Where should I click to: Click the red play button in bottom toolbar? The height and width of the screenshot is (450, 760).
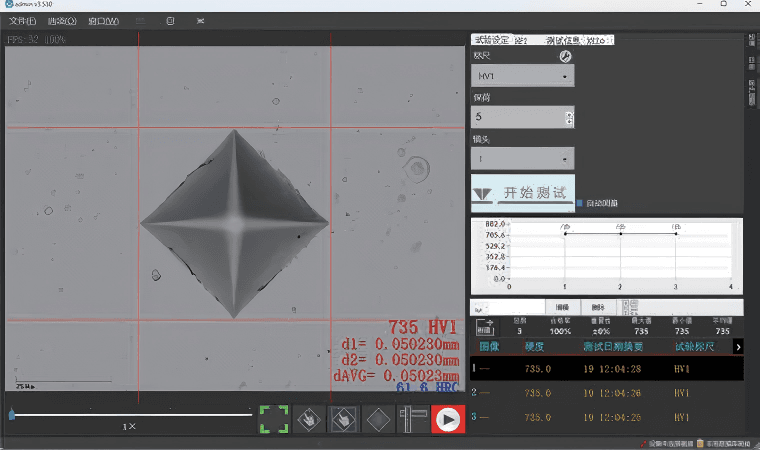click(x=448, y=420)
